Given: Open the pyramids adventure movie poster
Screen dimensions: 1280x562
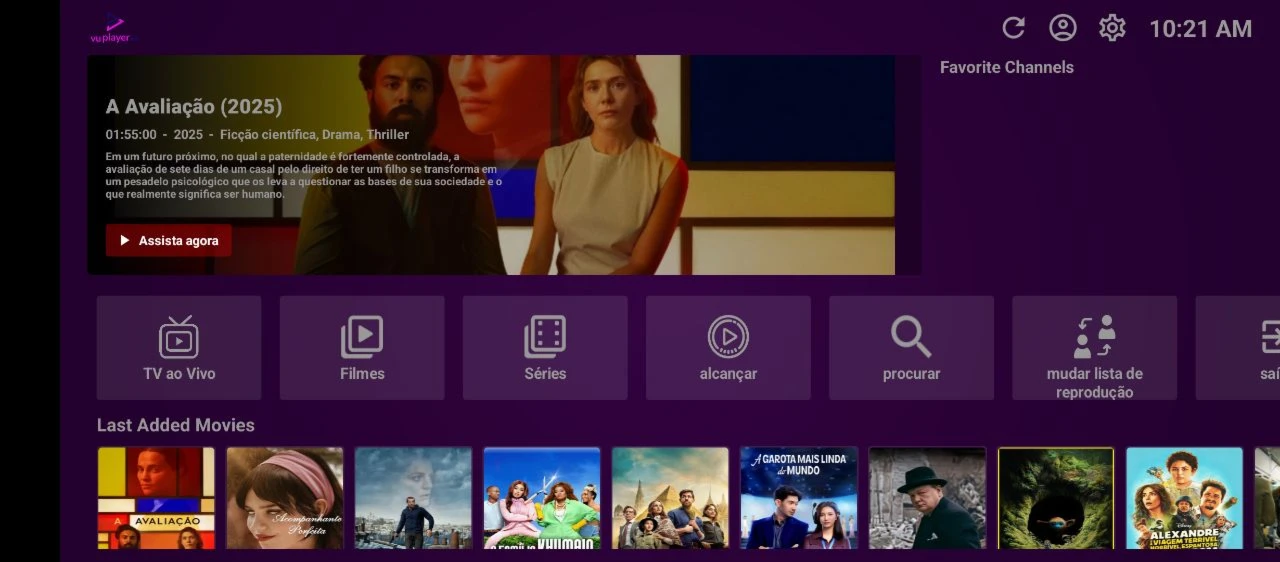Looking at the screenshot, I should [x=670, y=498].
